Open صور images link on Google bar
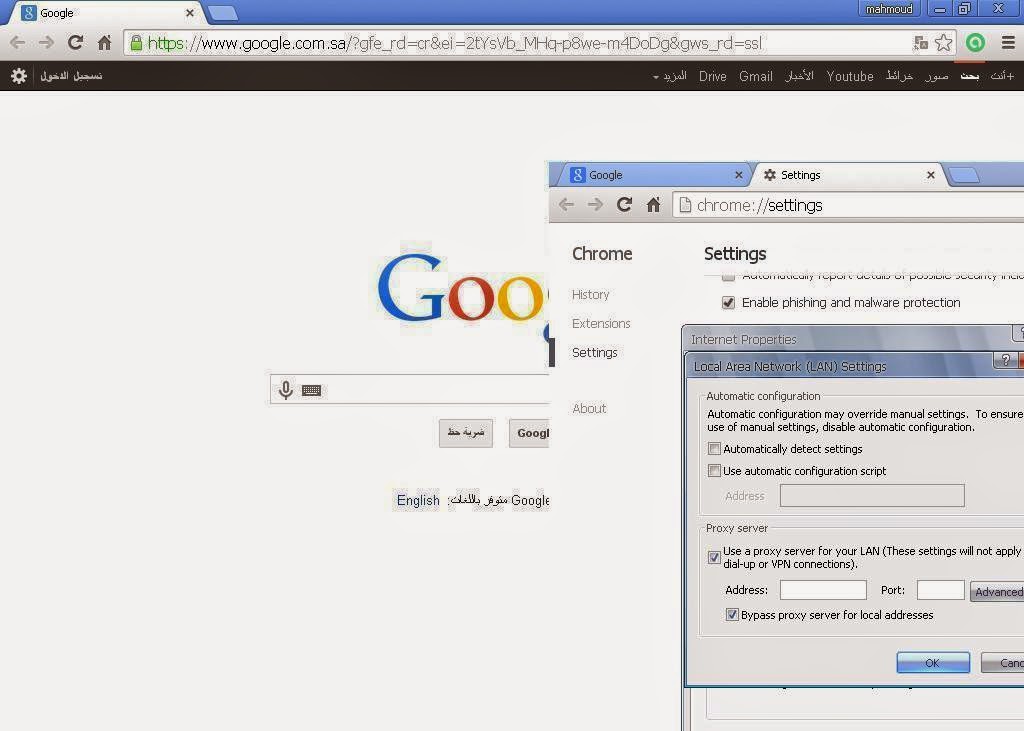1024x731 pixels. click(x=936, y=76)
